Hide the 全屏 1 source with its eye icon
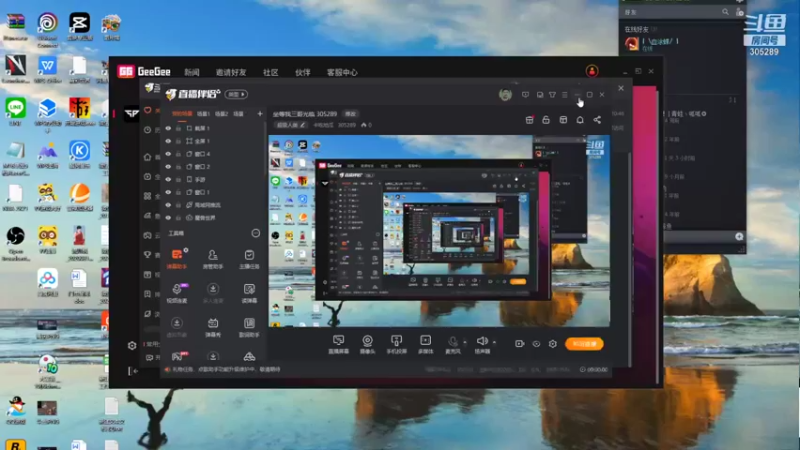 (x=168, y=141)
